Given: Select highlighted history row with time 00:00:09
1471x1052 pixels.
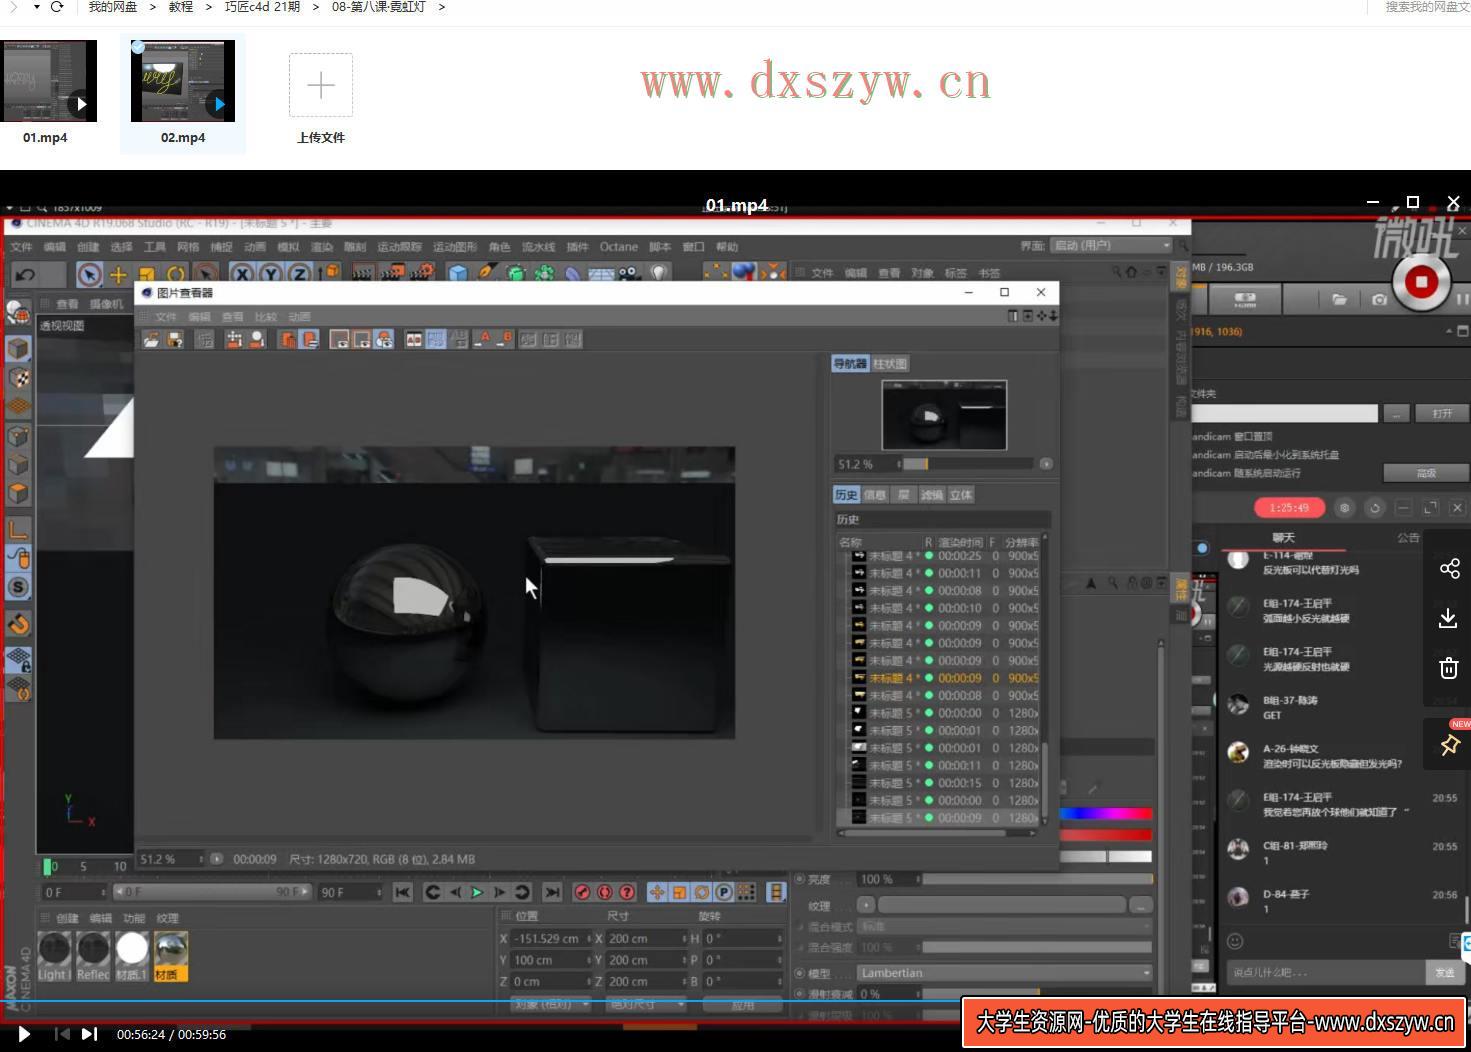Looking at the screenshot, I should 941,678.
